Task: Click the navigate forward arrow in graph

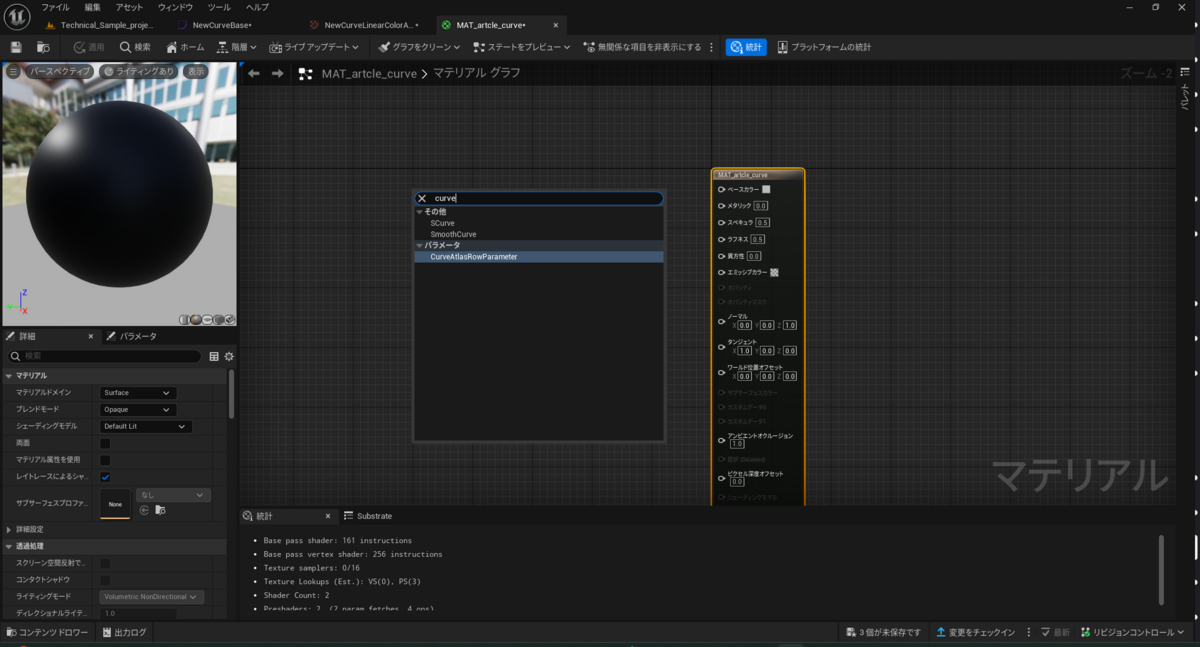Action: pyautogui.click(x=277, y=73)
